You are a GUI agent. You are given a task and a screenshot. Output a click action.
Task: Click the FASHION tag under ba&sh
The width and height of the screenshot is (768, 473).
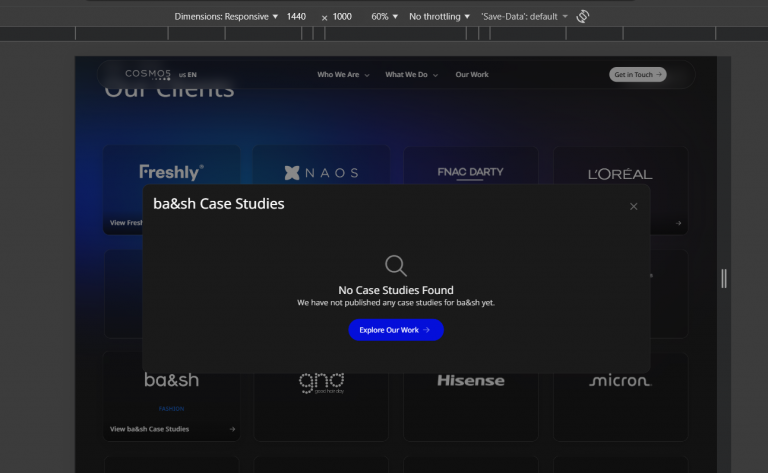tap(171, 409)
